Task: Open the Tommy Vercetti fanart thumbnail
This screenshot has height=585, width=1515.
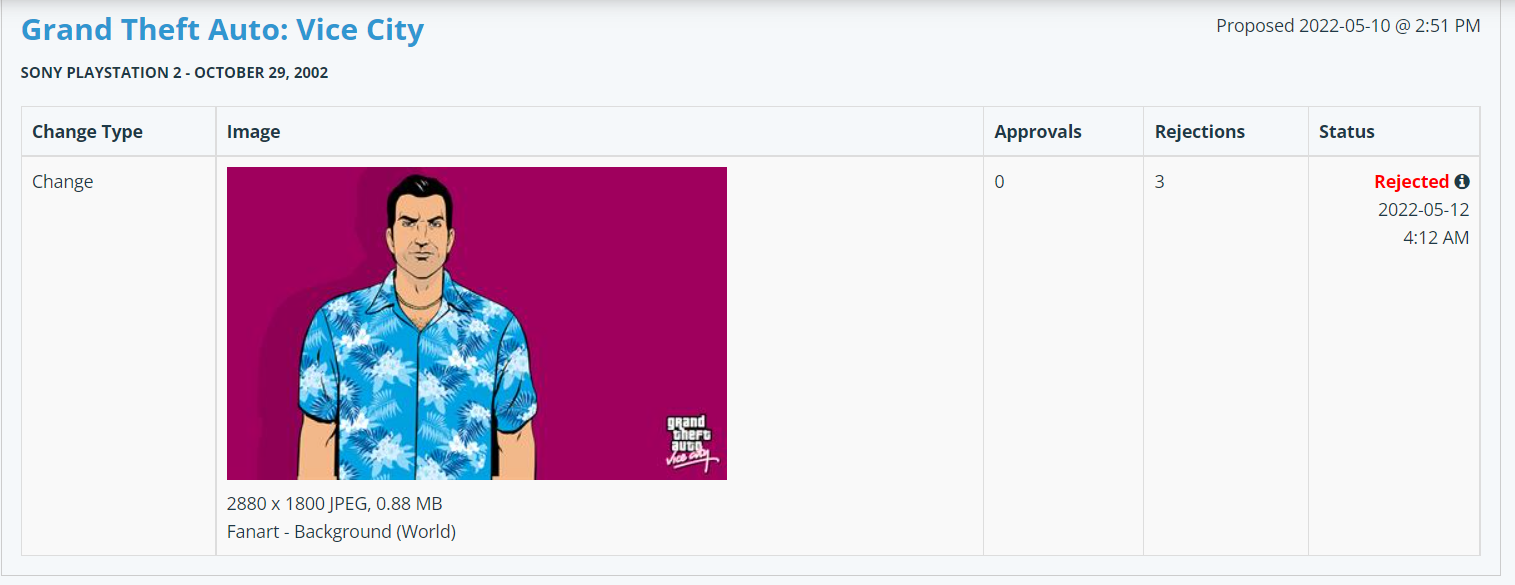Action: click(477, 323)
